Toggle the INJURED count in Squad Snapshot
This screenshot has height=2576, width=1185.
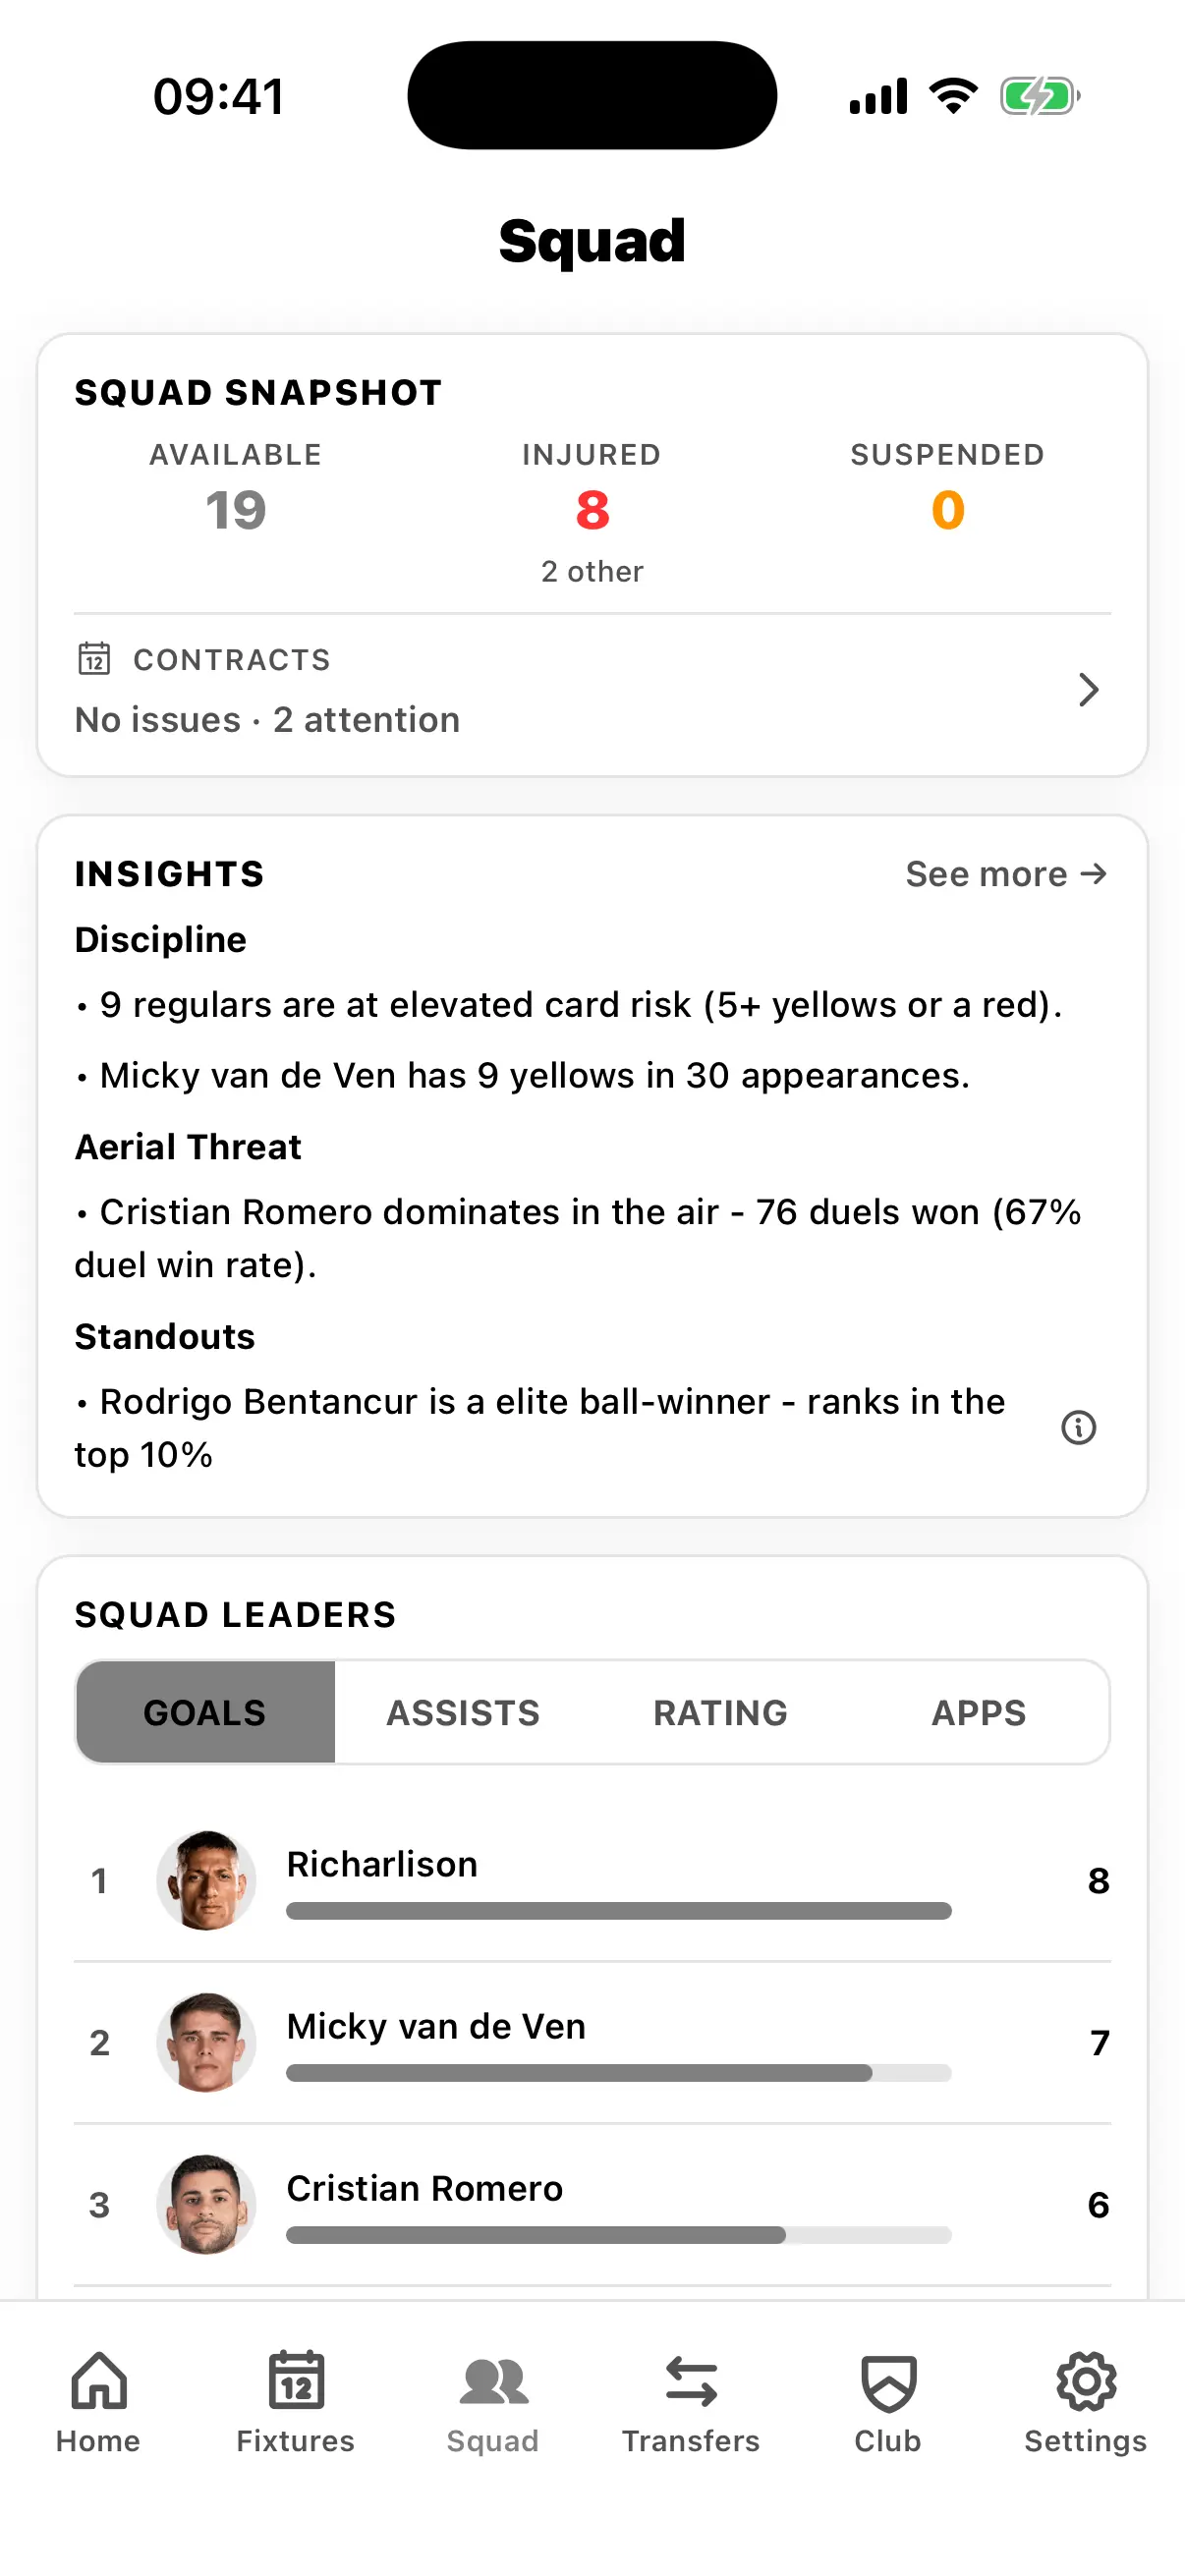(592, 510)
